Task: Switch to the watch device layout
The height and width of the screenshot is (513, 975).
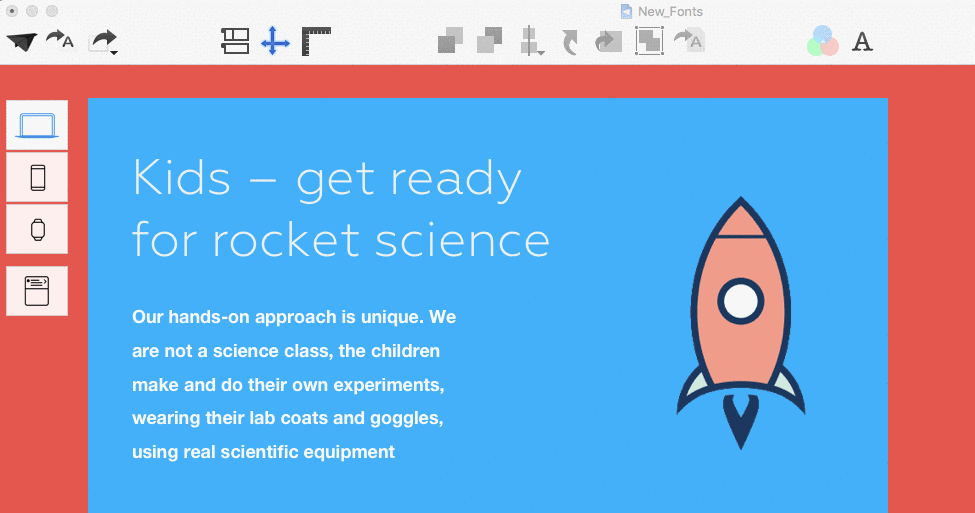Action: (37, 229)
